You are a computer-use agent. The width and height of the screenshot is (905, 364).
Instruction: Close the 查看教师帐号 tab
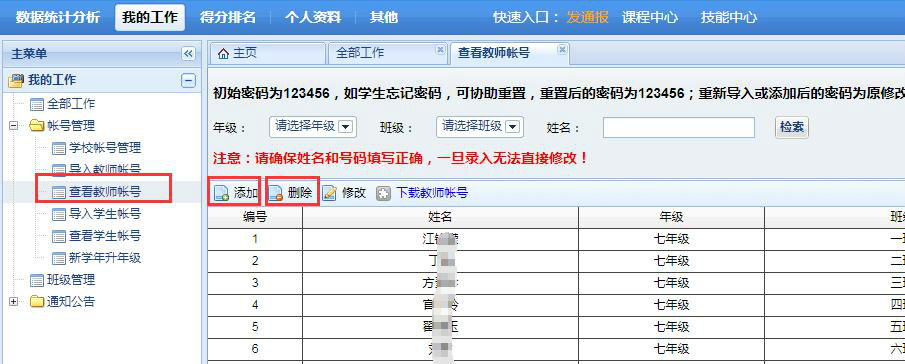click(x=561, y=49)
